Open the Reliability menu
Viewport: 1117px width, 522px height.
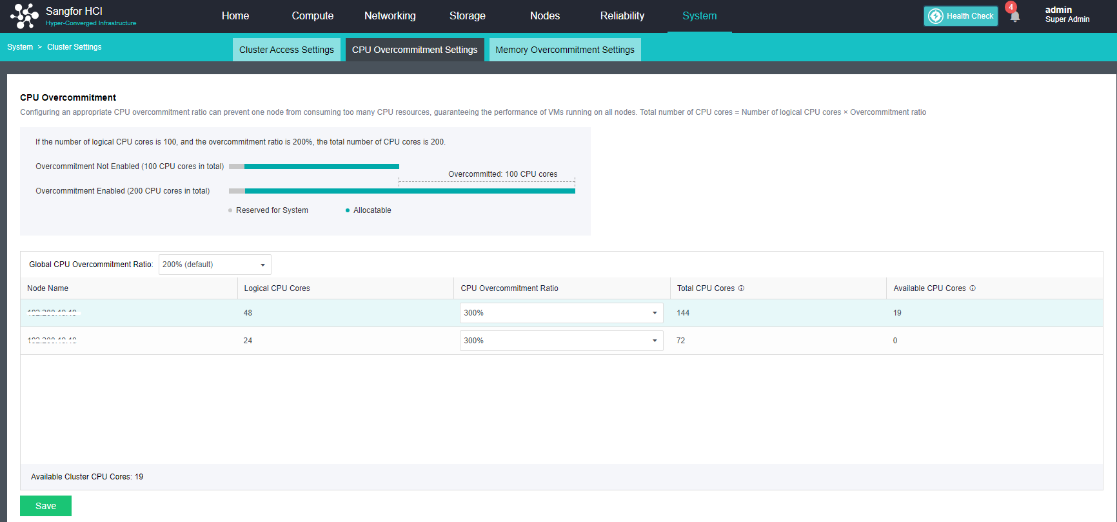[622, 16]
